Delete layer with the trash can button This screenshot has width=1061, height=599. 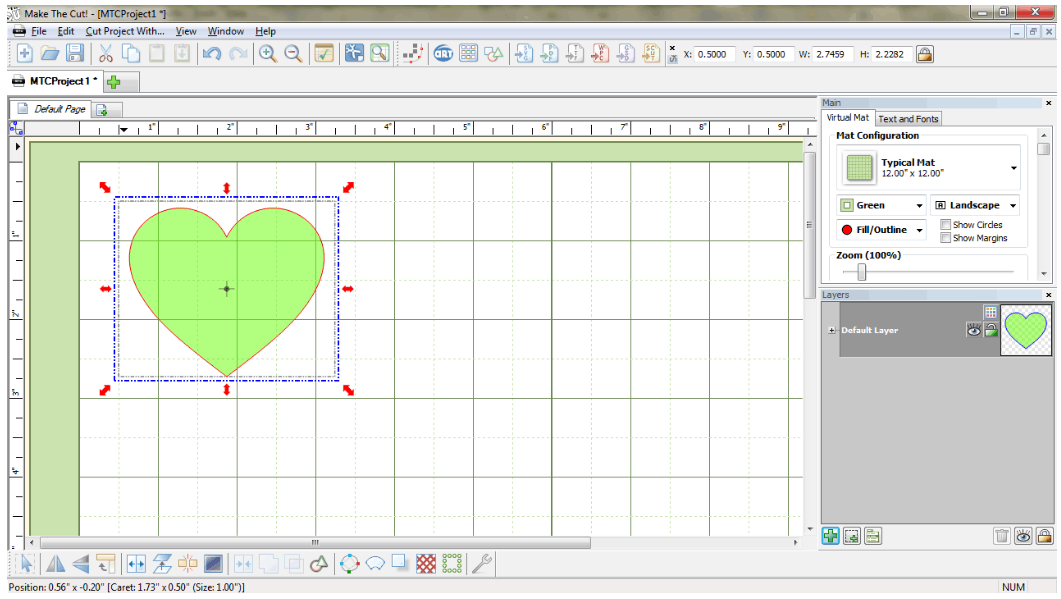pyautogui.click(x=1001, y=537)
